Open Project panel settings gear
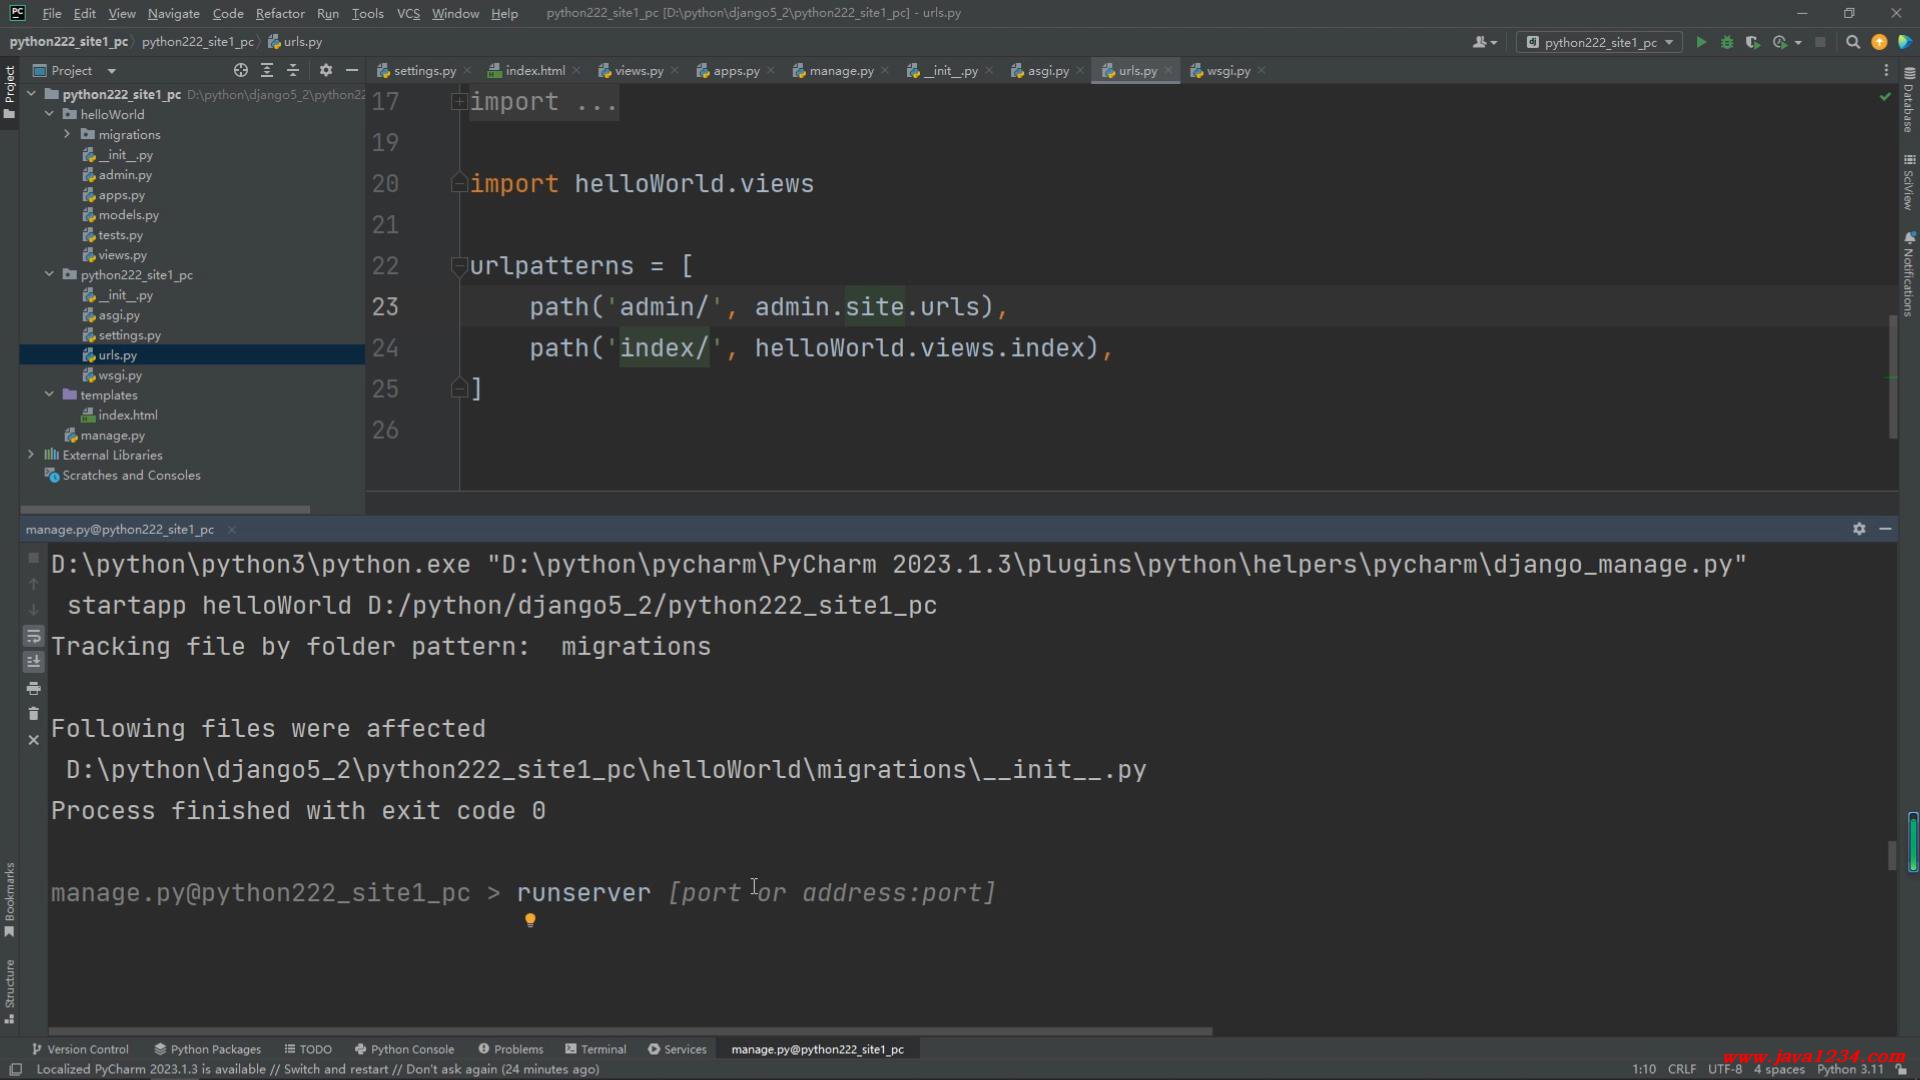1920x1080 pixels. click(325, 70)
